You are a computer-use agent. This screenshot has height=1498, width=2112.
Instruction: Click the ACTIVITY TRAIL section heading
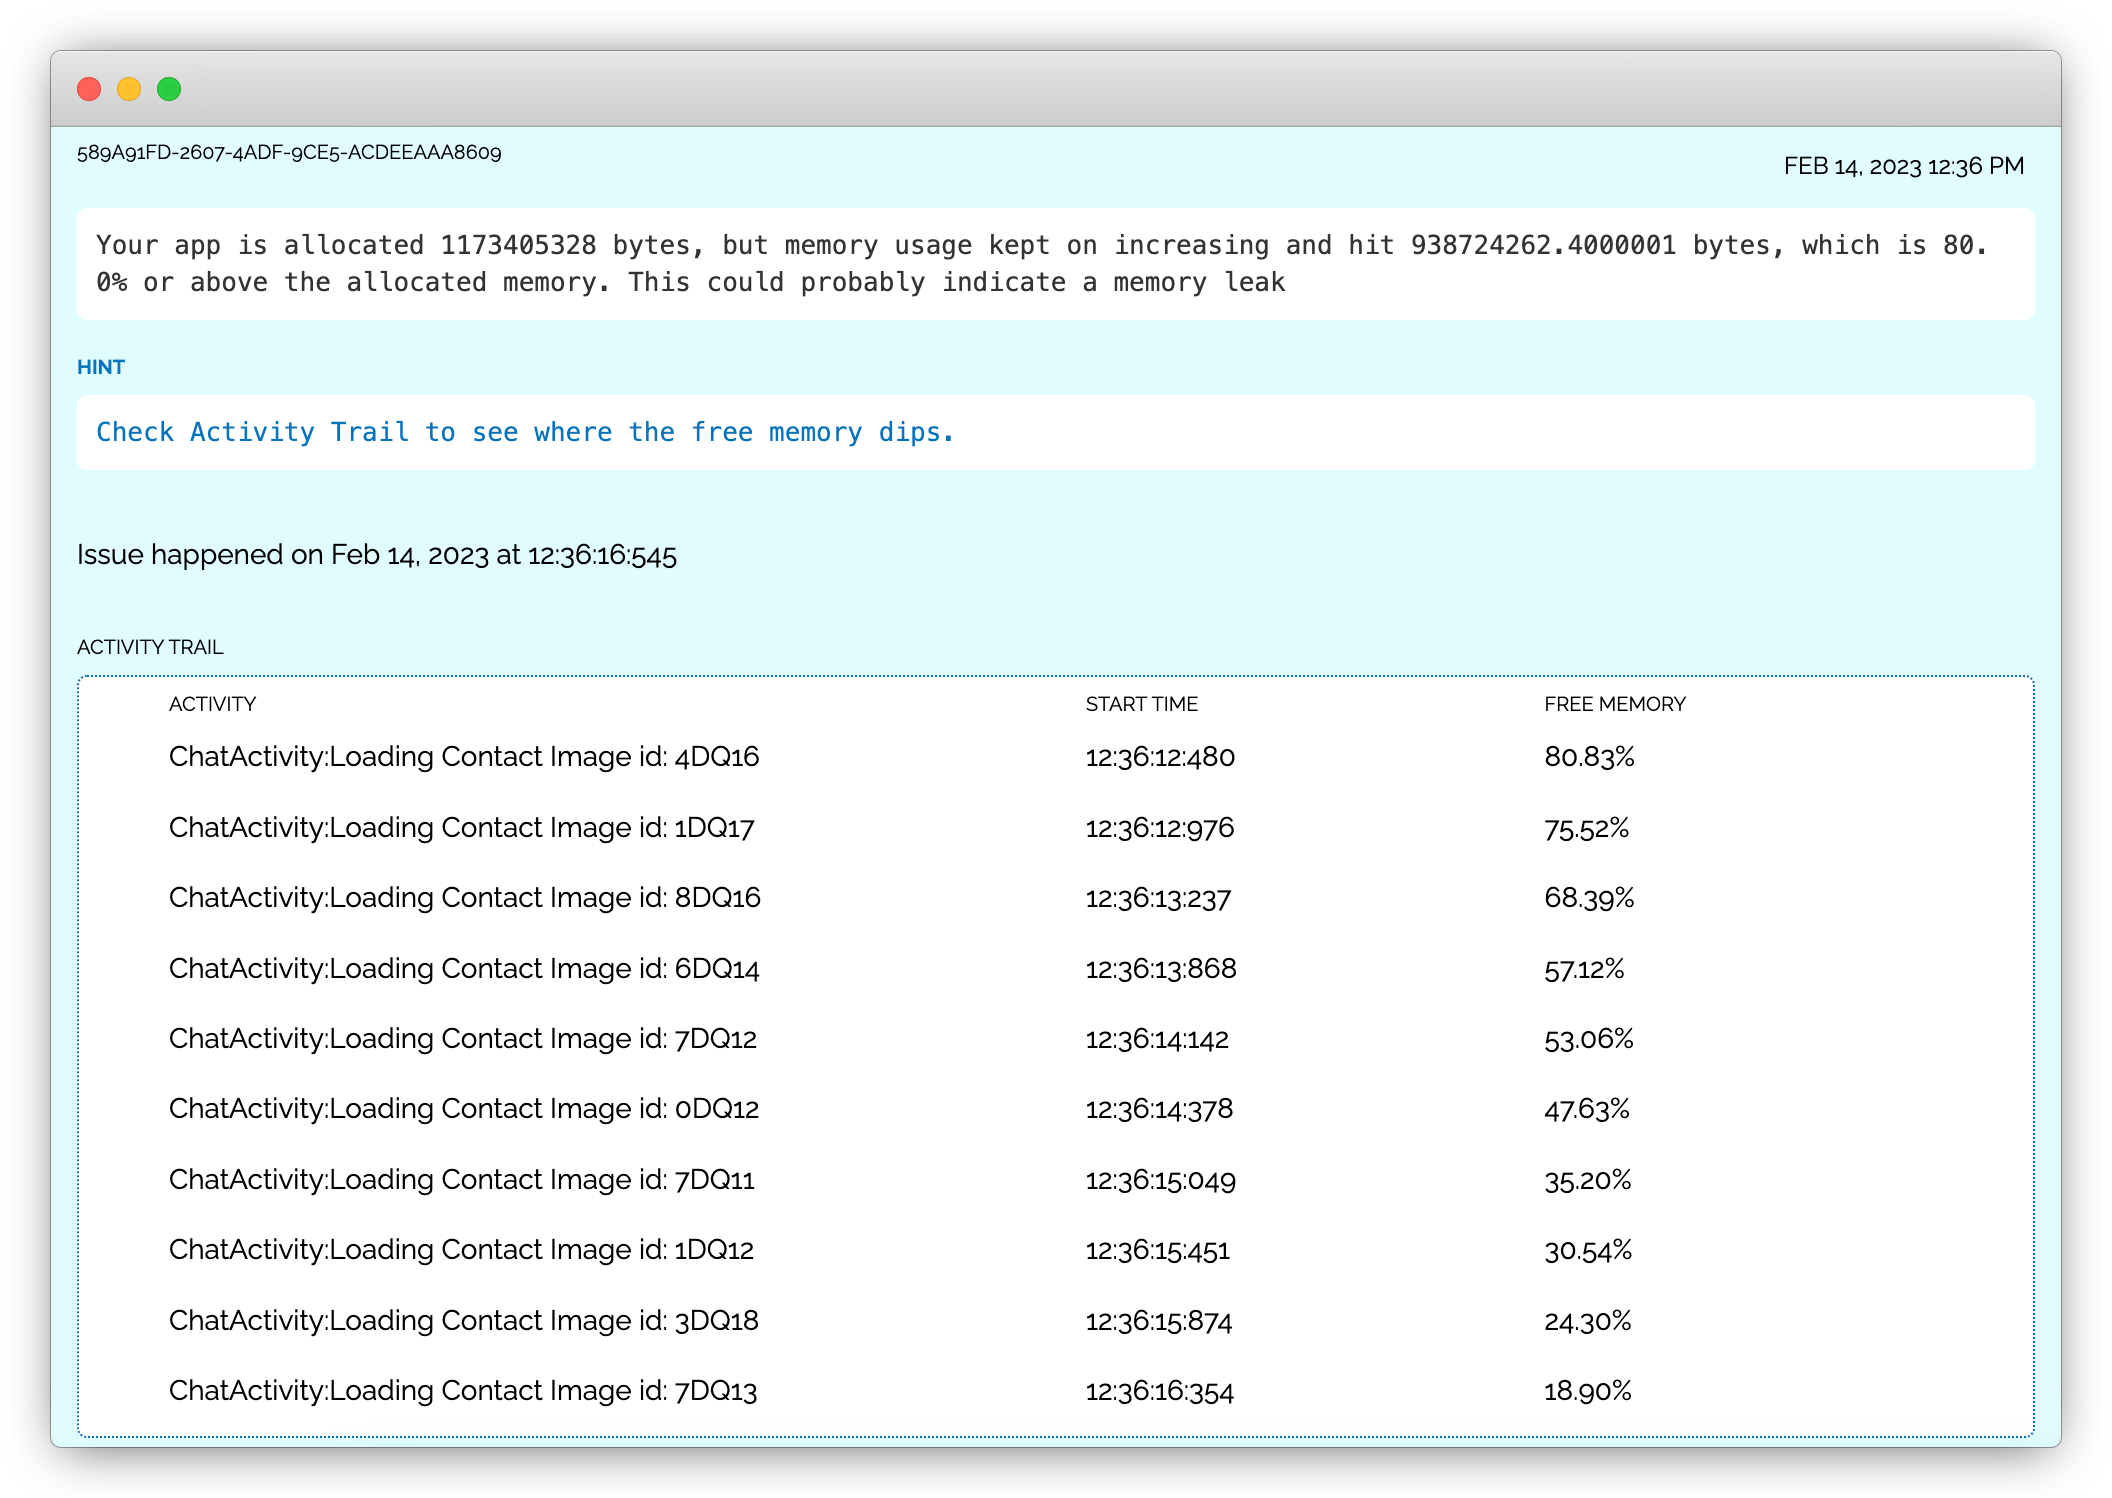coord(150,647)
